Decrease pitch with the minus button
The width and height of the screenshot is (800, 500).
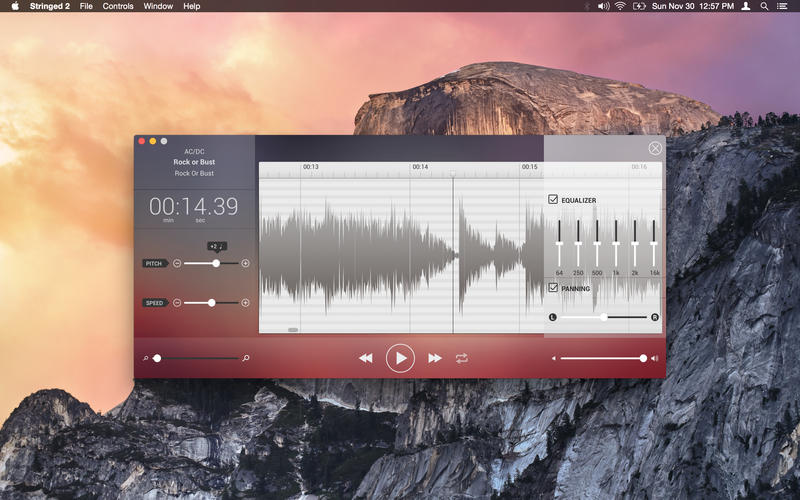[177, 263]
